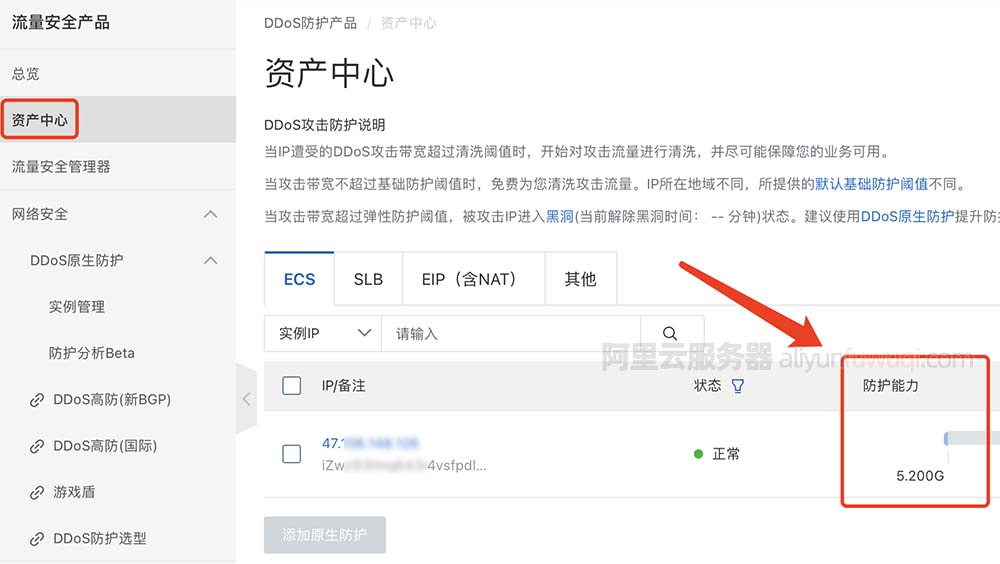The height and width of the screenshot is (564, 1000).
Task: Switch to the EIP（含NAT）tab
Action: pos(469,279)
